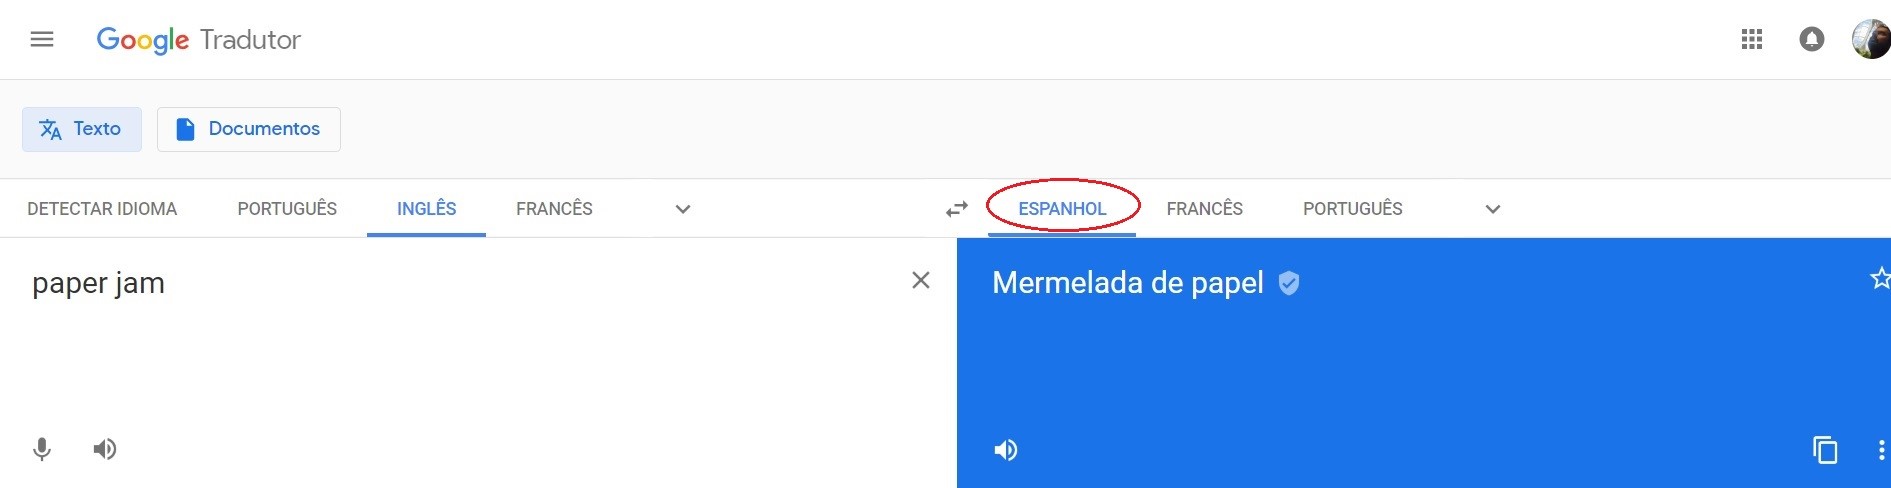The width and height of the screenshot is (1891, 488).
Task: Switch target language to Francês
Action: [1204, 209]
